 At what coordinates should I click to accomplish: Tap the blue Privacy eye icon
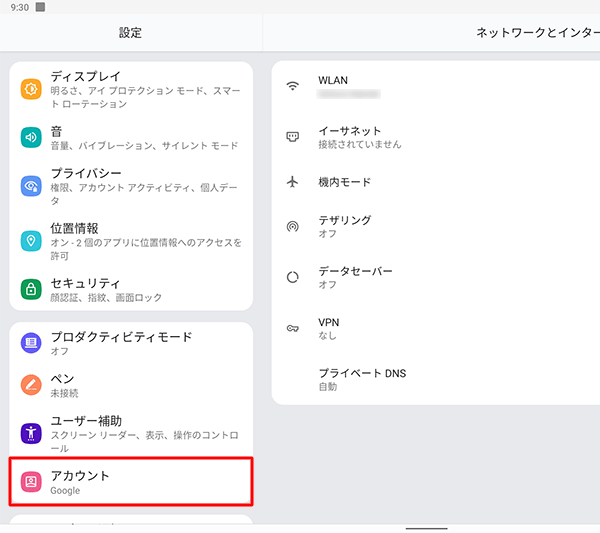point(31,186)
